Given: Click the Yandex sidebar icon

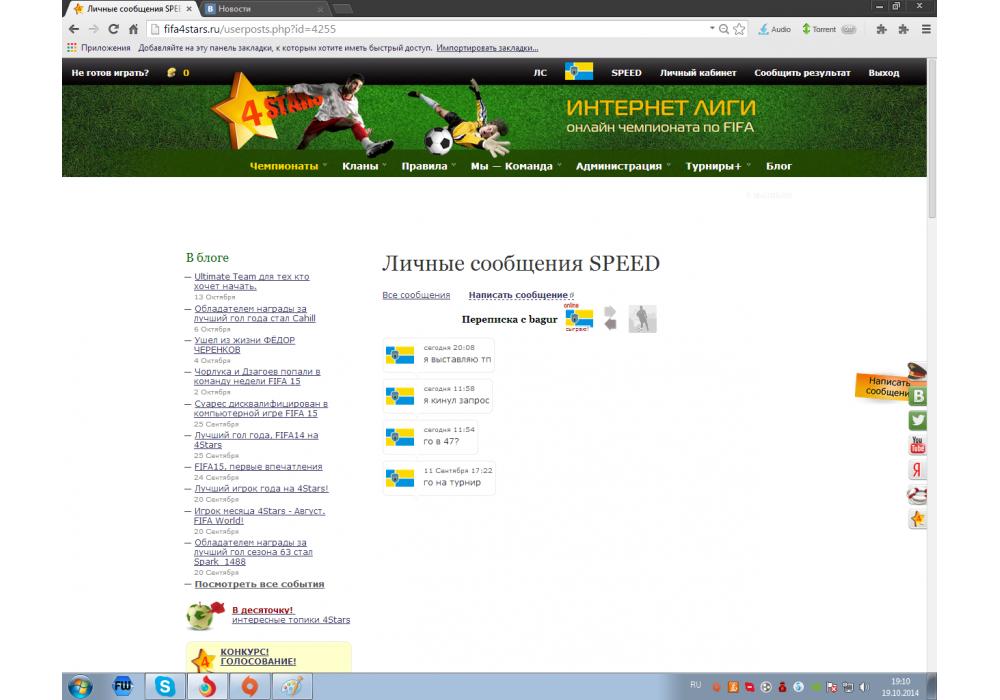Looking at the screenshot, I should point(917,470).
